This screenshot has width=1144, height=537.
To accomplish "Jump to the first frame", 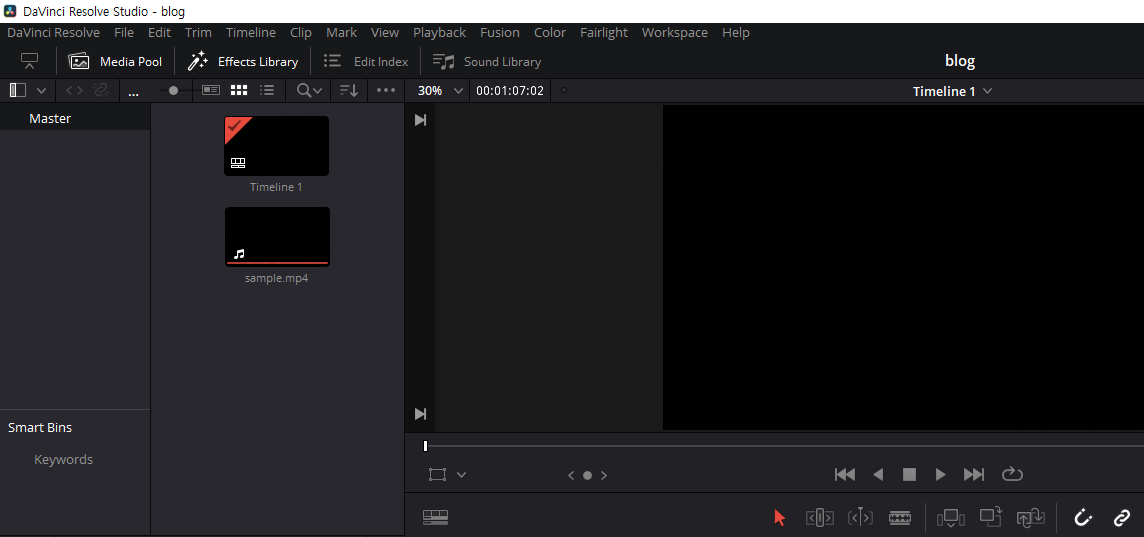I will tap(845, 475).
